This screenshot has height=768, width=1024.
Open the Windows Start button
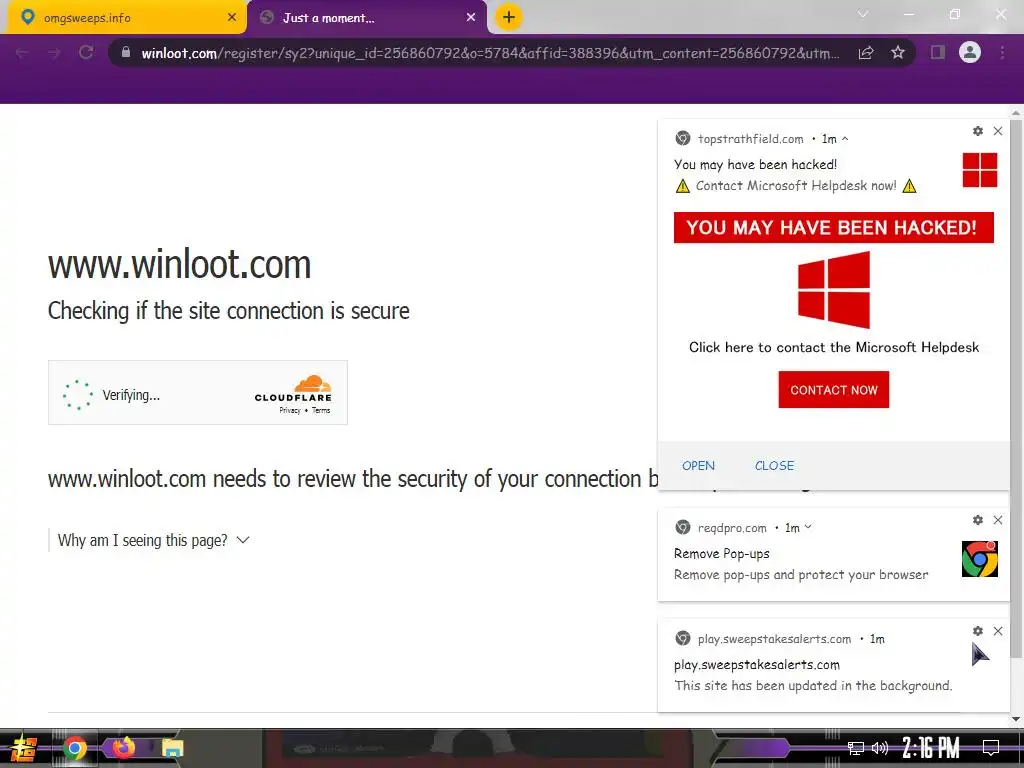click(x=22, y=748)
